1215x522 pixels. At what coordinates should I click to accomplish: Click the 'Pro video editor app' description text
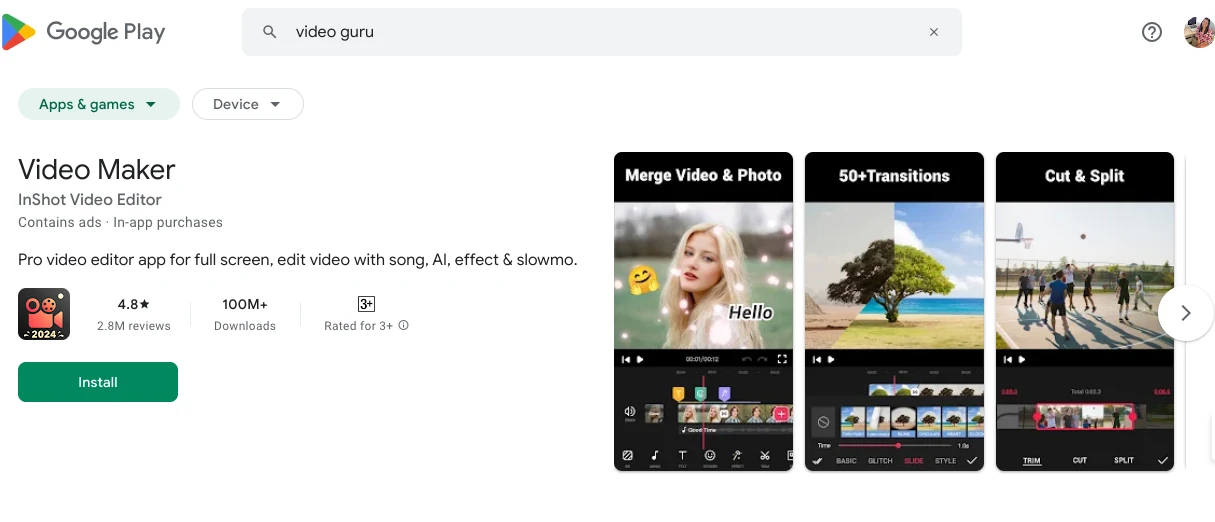[x=298, y=260]
